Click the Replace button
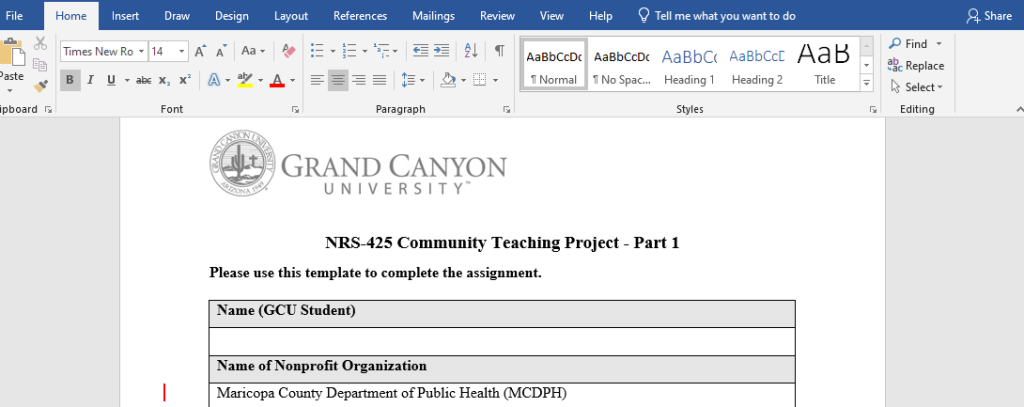This screenshot has width=1024, height=407. tap(915, 66)
